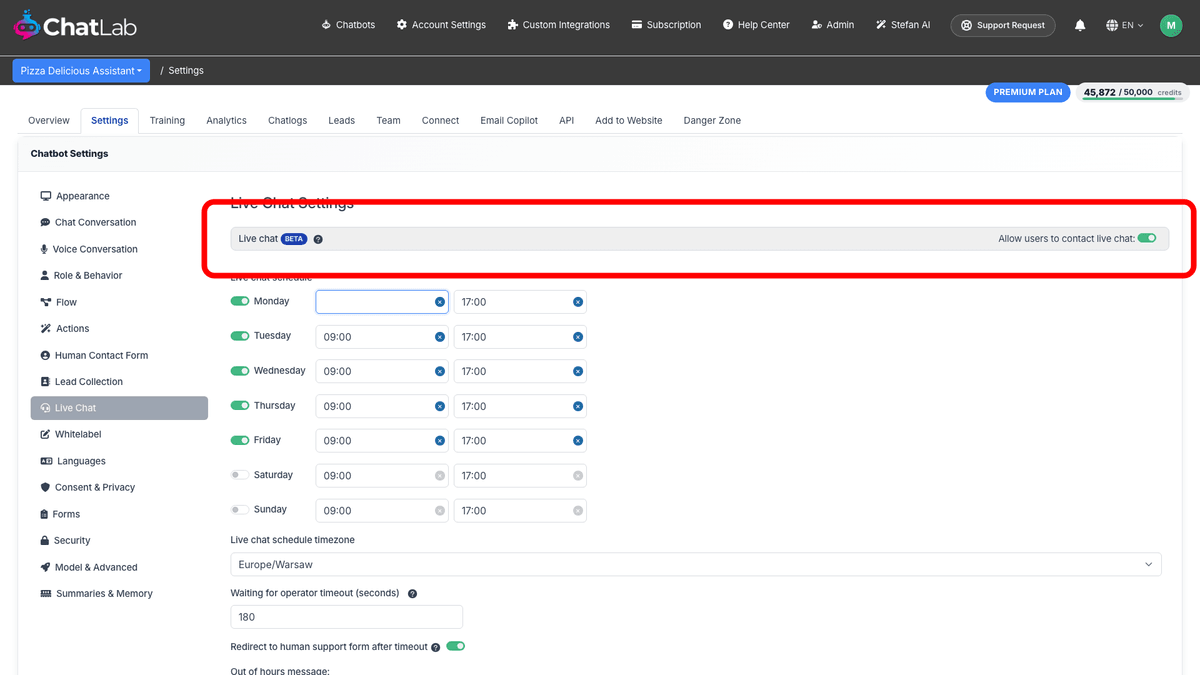Switch to Training tab
The height and width of the screenshot is (675, 1200).
point(167,120)
